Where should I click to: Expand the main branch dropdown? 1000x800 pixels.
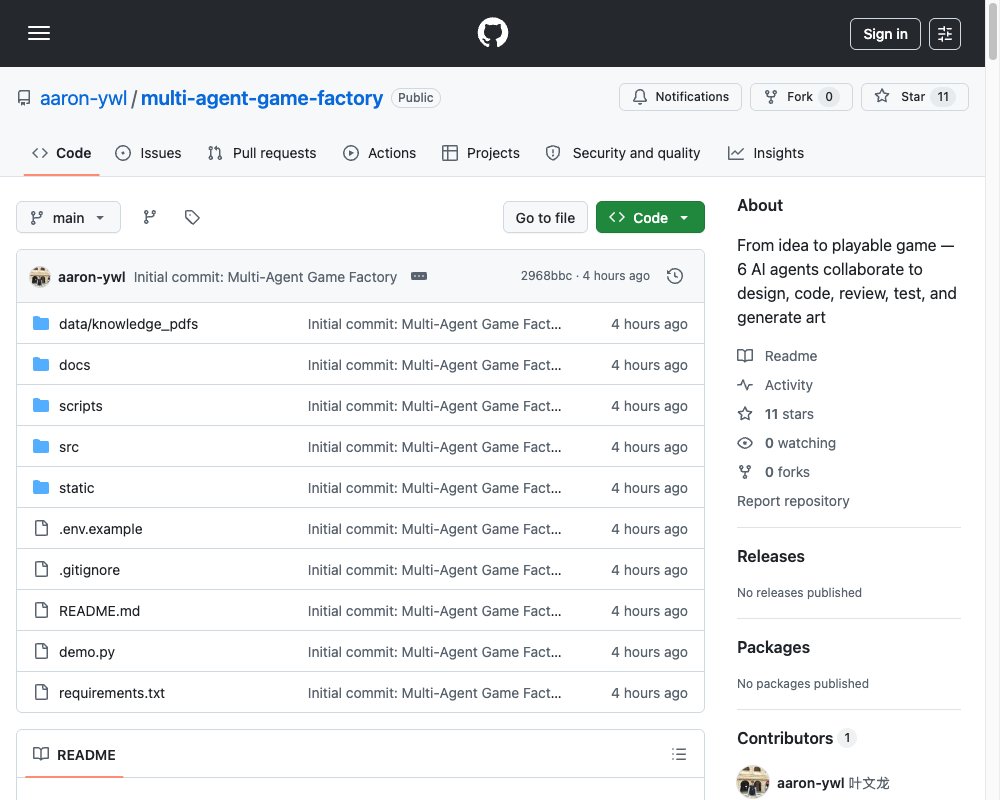click(68, 218)
